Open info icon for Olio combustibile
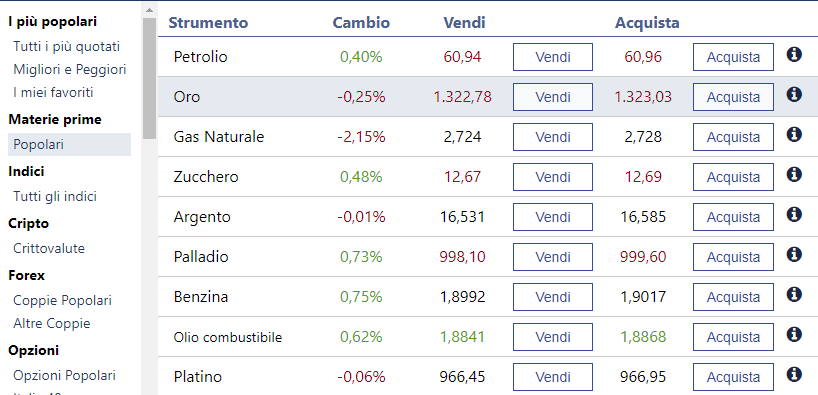 793,334
